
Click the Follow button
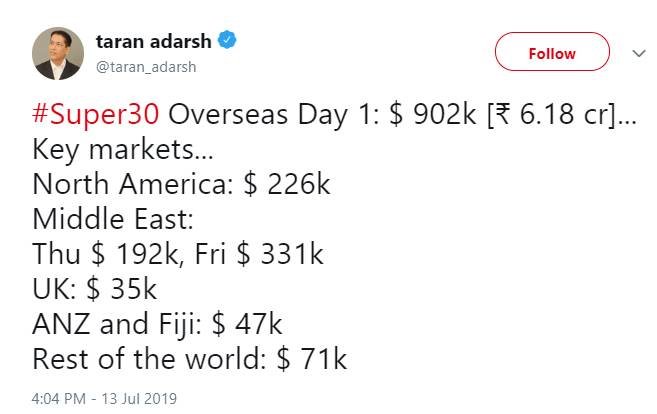point(552,52)
